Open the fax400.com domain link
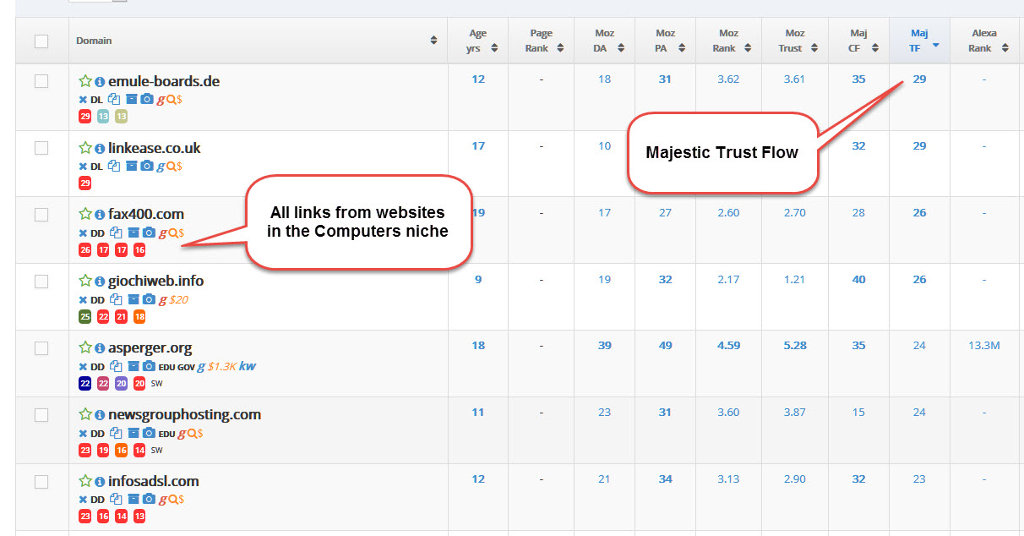Image resolution: width=1024 pixels, height=536 pixels. tap(146, 214)
